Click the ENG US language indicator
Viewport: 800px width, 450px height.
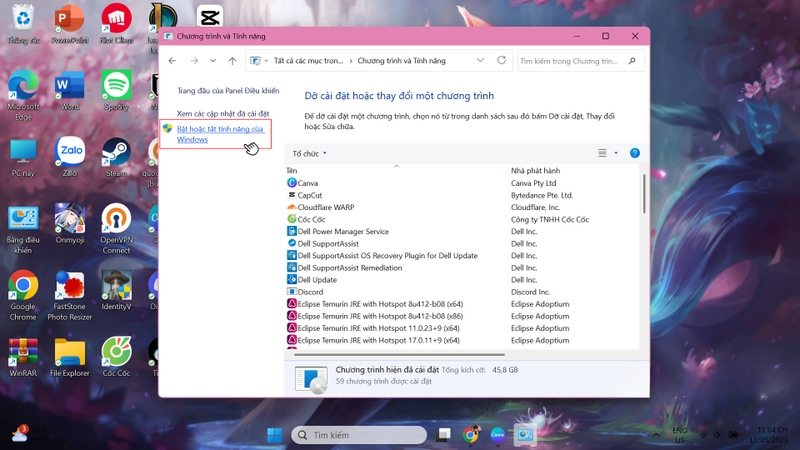point(680,435)
